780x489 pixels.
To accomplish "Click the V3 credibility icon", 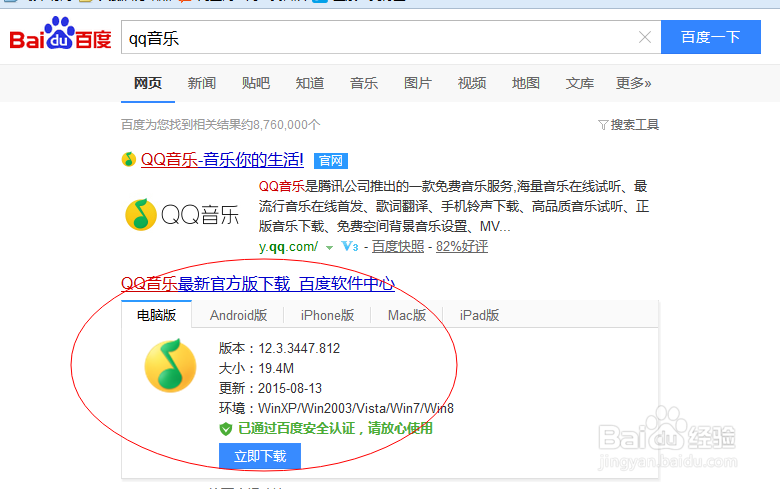I will pos(350,246).
